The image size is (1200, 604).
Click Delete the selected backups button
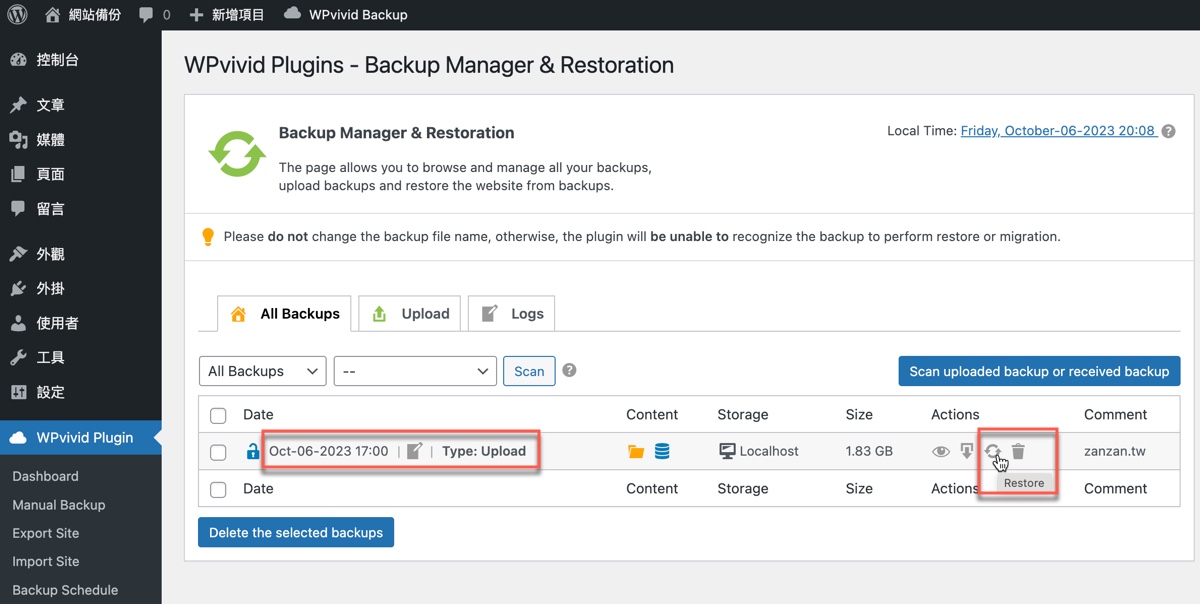coord(296,532)
